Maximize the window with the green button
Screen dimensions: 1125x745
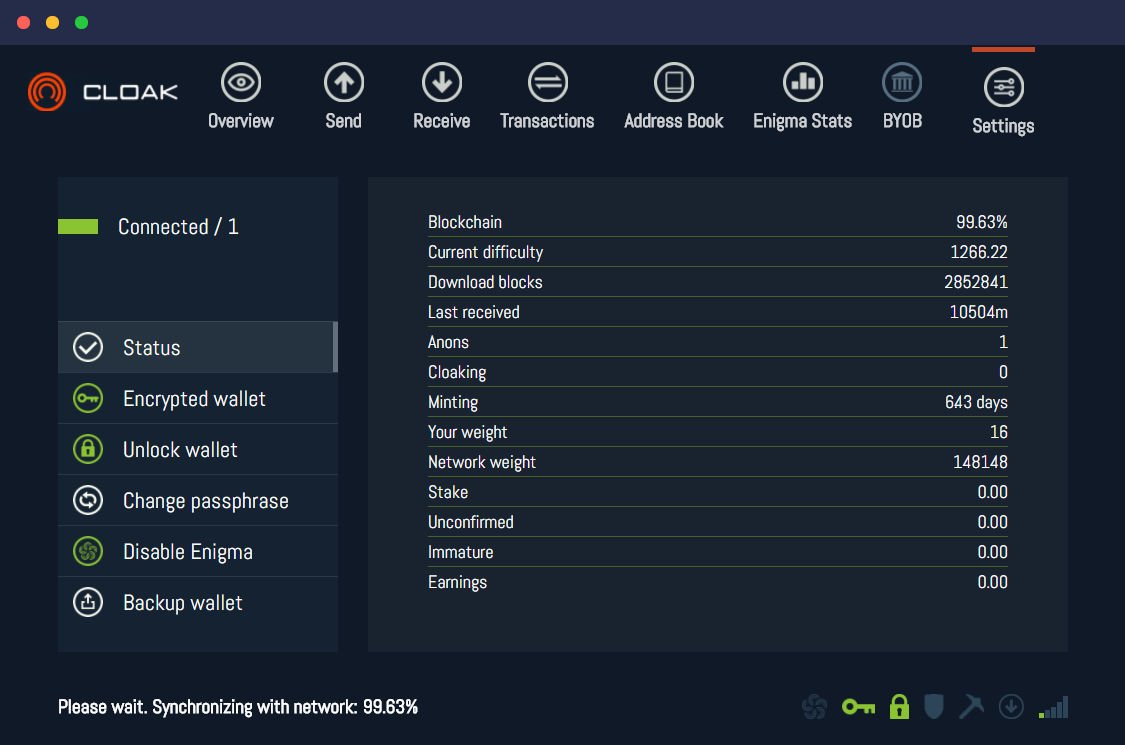(82, 22)
